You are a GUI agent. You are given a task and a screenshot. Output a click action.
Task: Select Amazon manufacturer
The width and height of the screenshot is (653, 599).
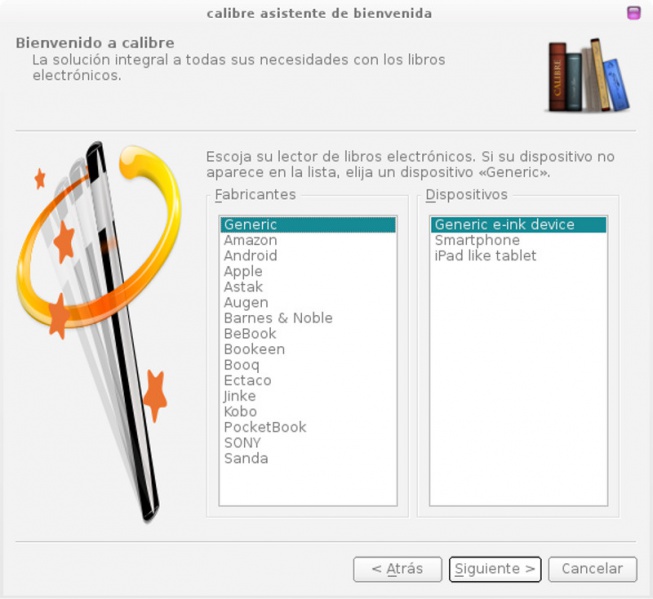point(308,240)
